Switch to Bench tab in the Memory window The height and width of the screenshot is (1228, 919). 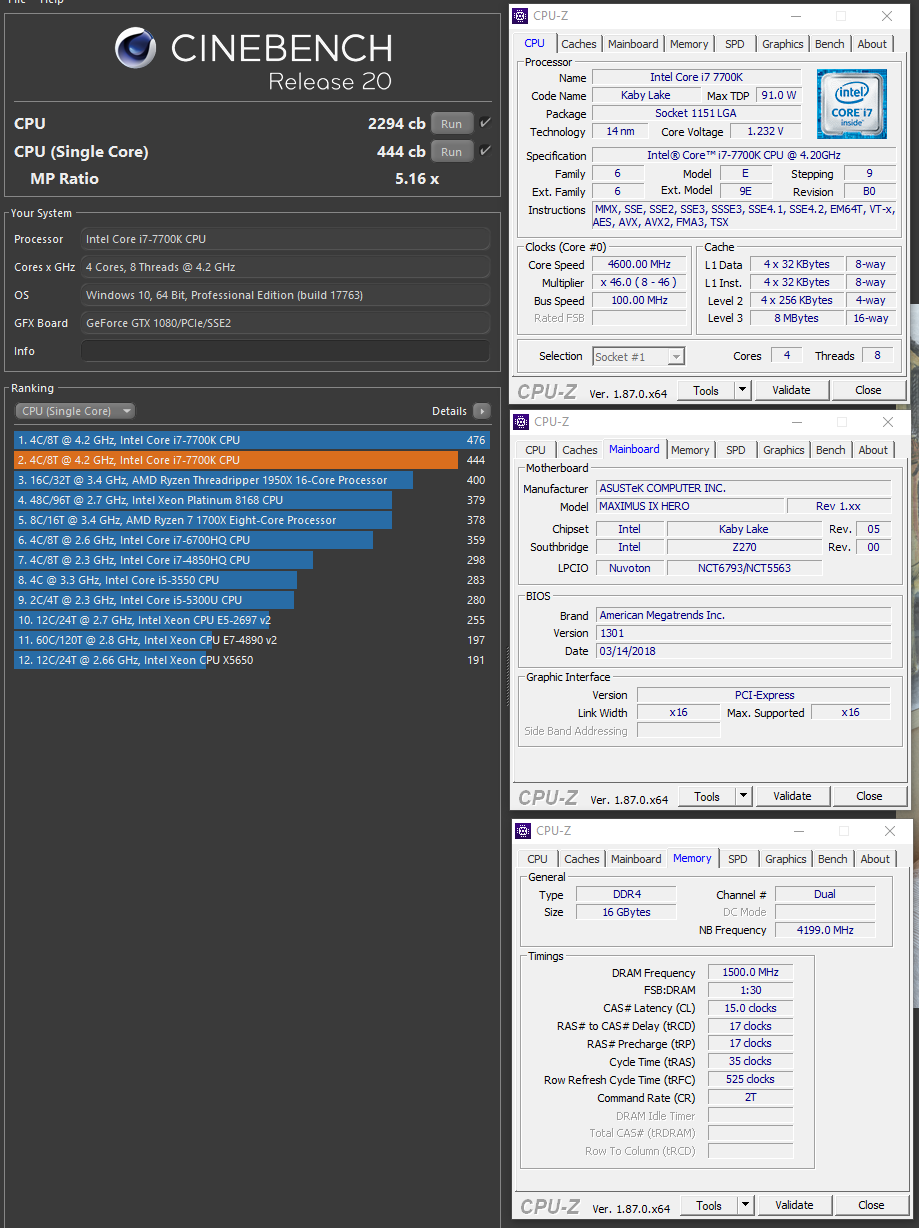click(x=833, y=859)
